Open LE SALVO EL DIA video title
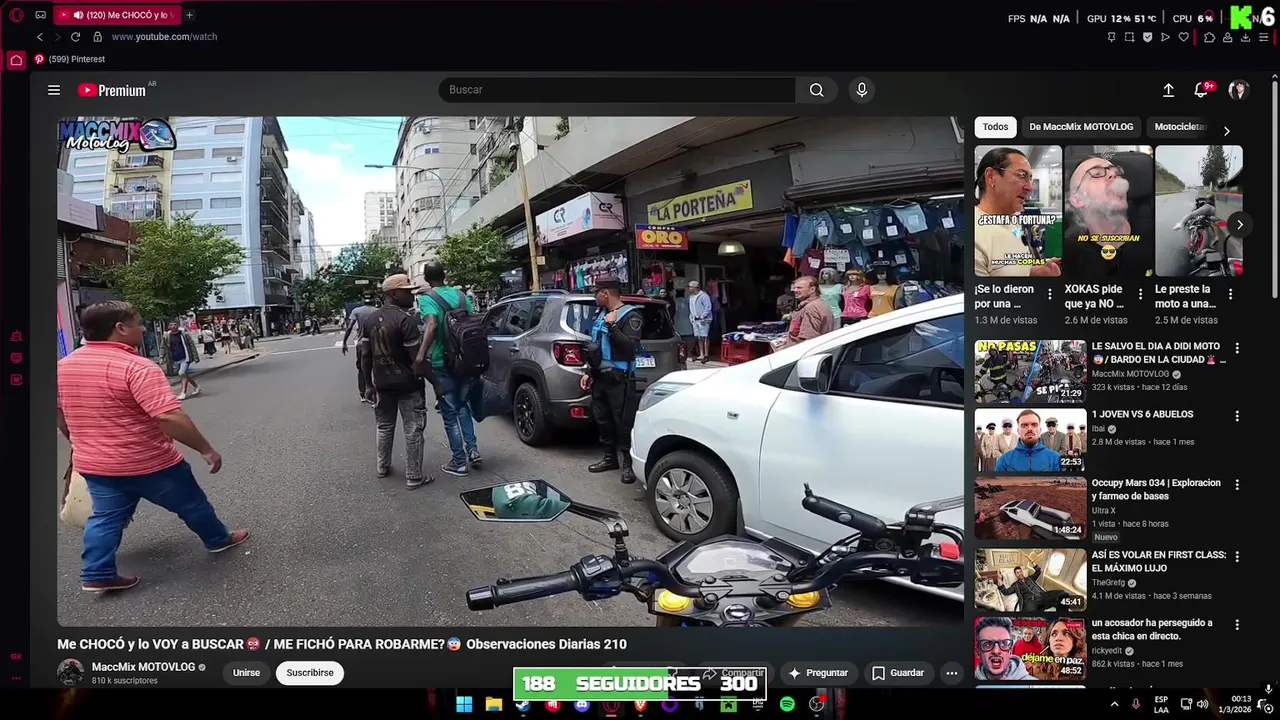 pos(1159,353)
